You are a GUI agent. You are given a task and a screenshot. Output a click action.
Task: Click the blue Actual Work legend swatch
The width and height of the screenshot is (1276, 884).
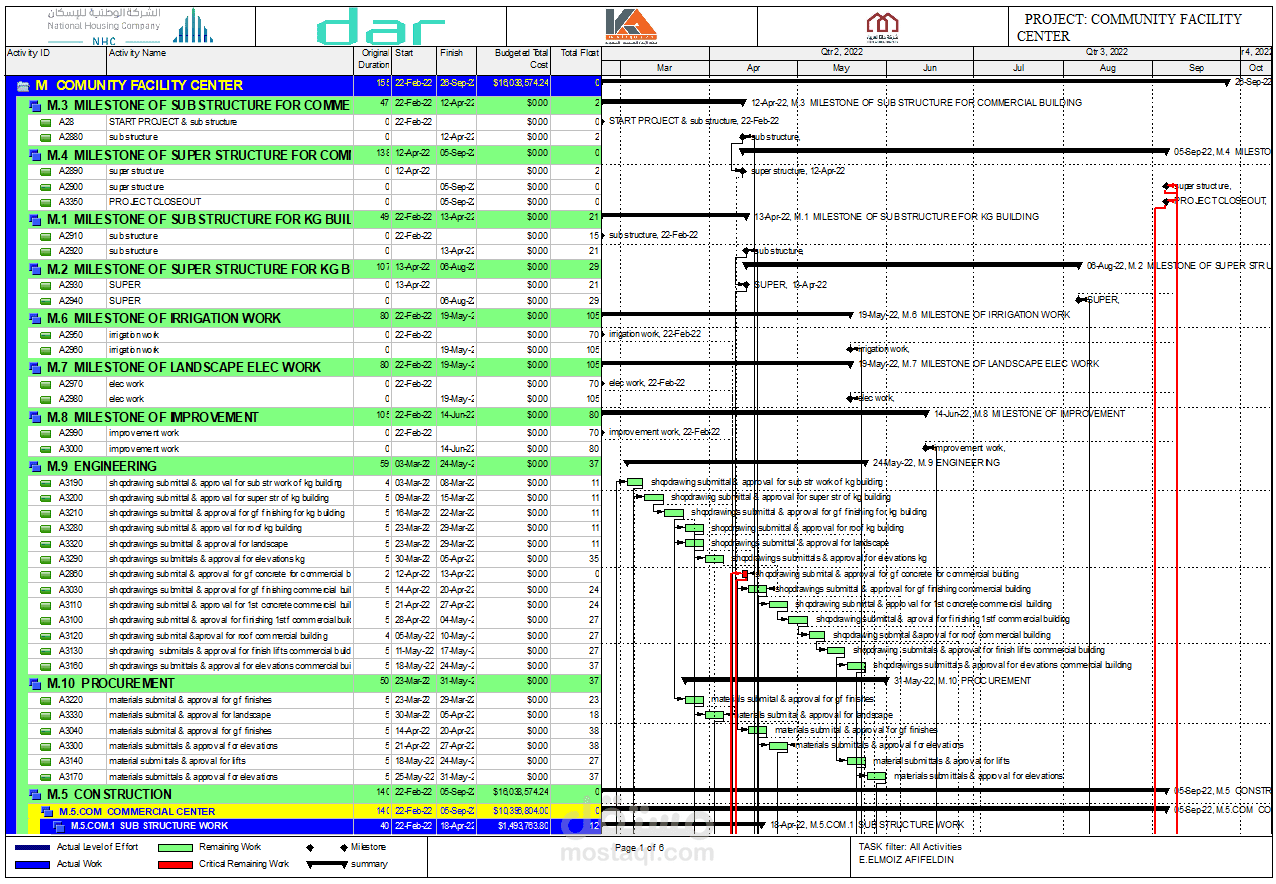coord(31,864)
